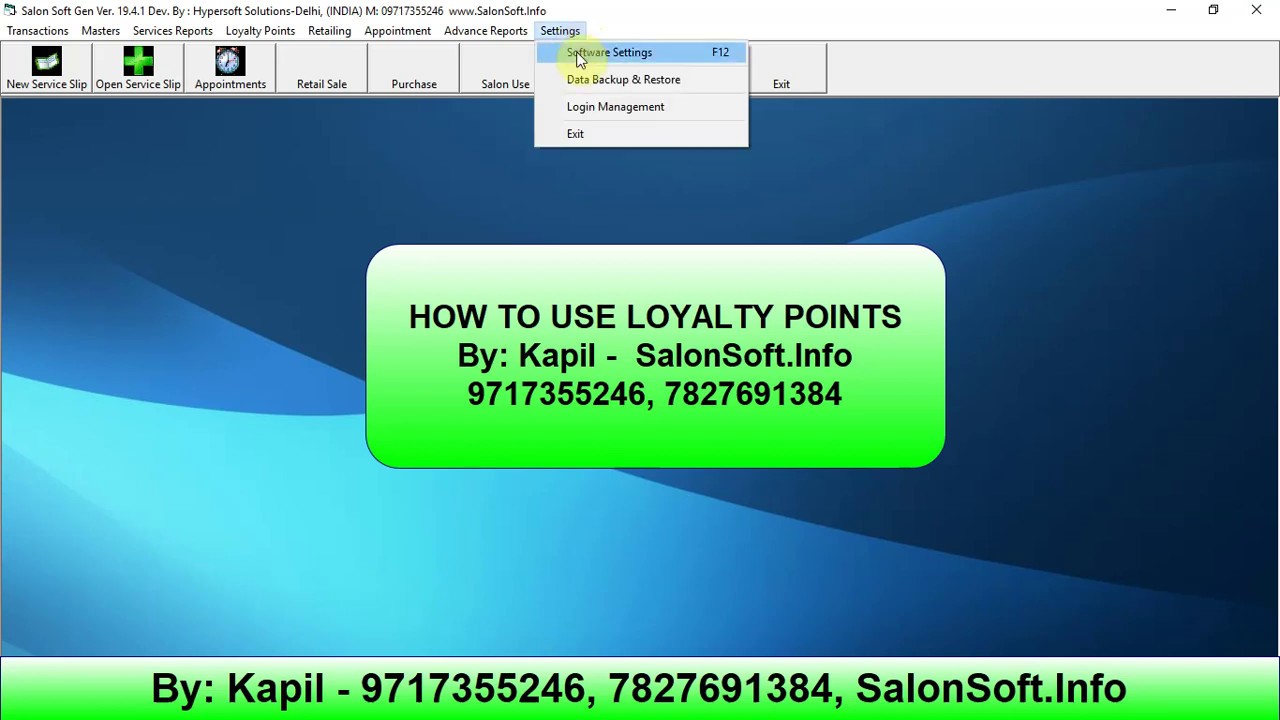This screenshot has width=1280, height=720.
Task: Open the Services Reports menu
Action: (x=173, y=31)
